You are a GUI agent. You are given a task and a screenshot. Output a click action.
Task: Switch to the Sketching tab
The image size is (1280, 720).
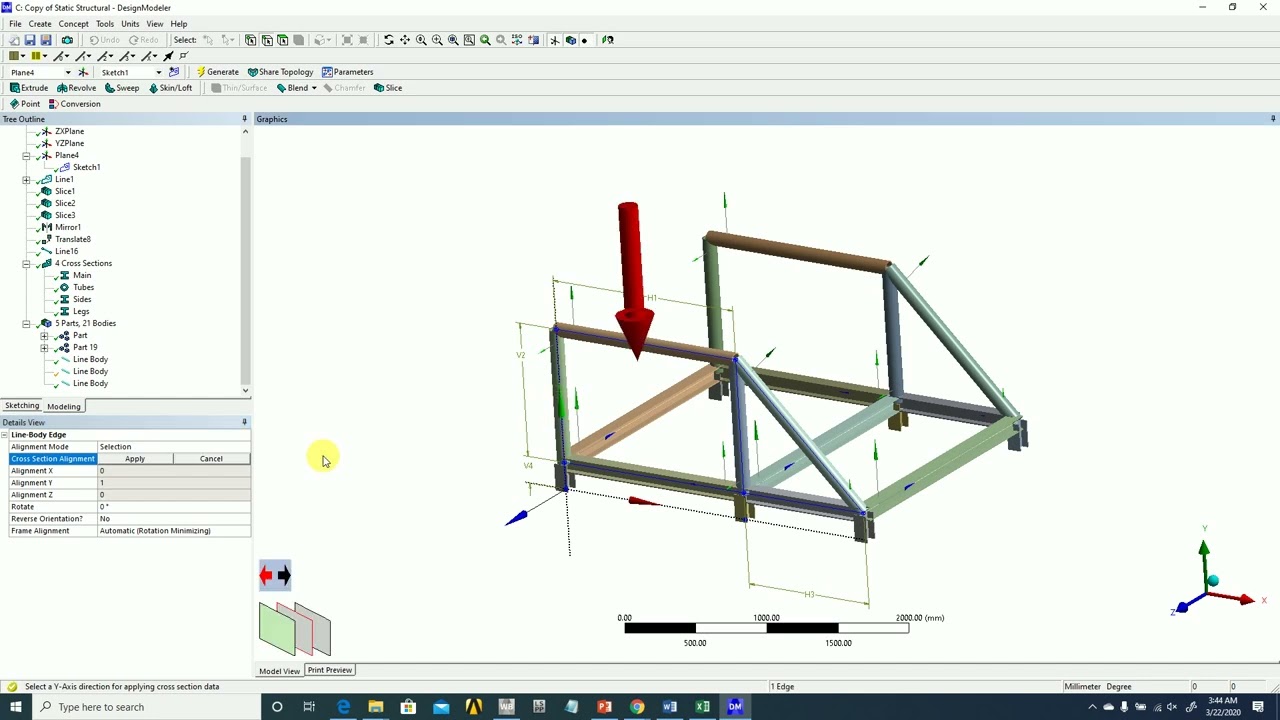pyautogui.click(x=22, y=406)
